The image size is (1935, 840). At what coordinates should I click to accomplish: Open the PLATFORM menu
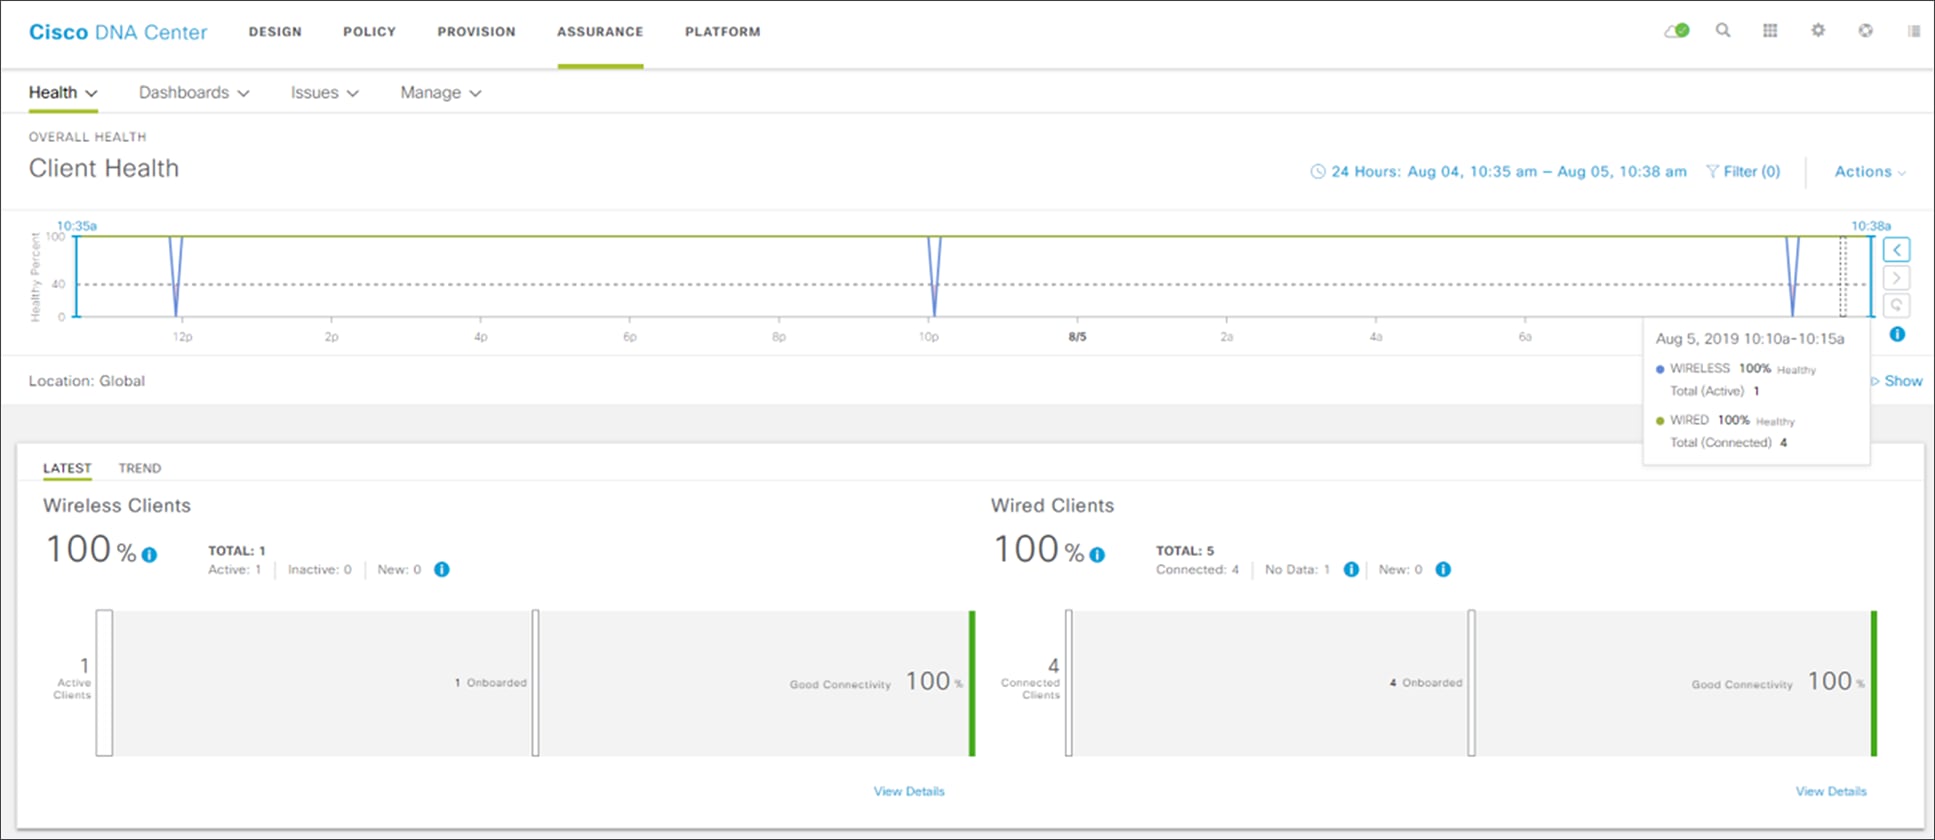click(x=722, y=32)
